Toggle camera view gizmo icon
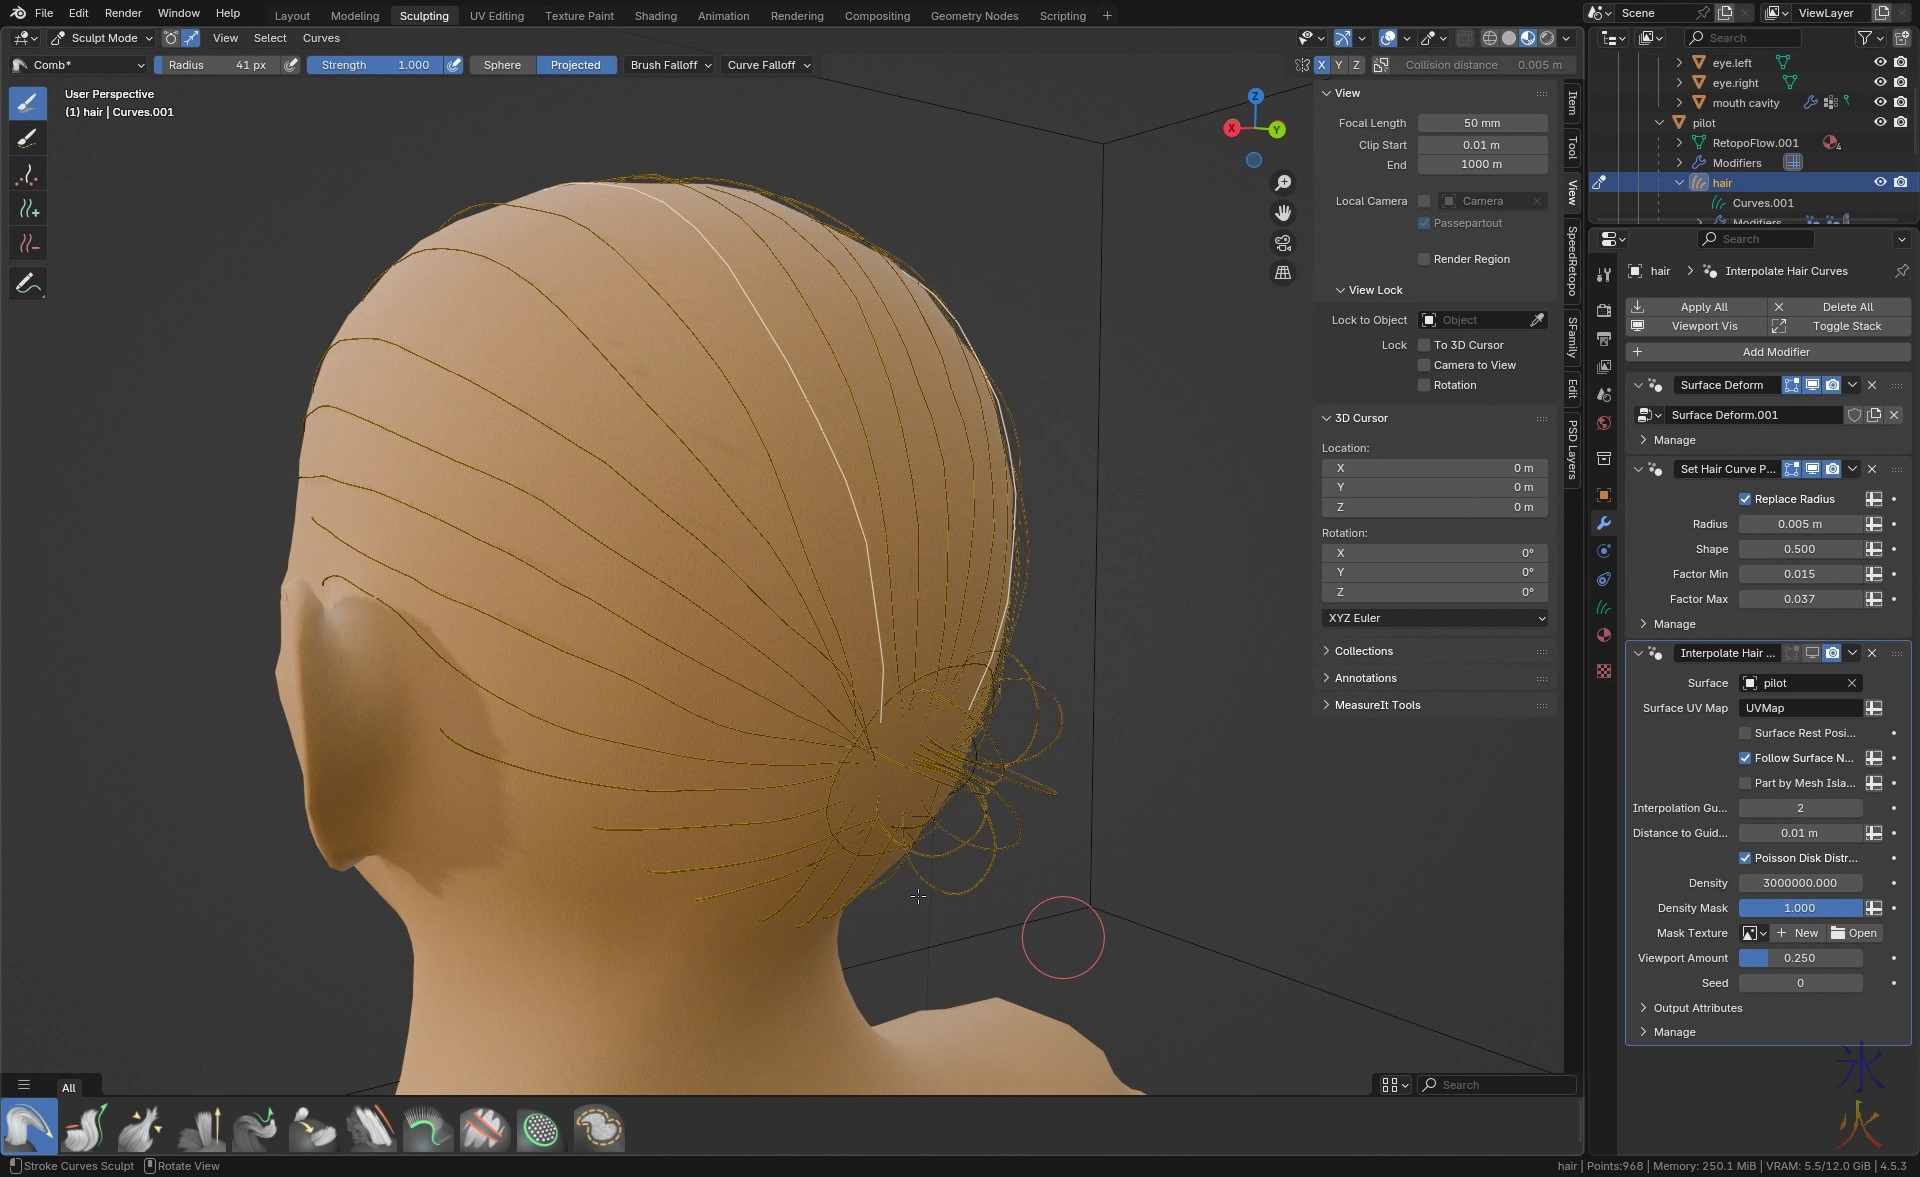 point(1283,243)
